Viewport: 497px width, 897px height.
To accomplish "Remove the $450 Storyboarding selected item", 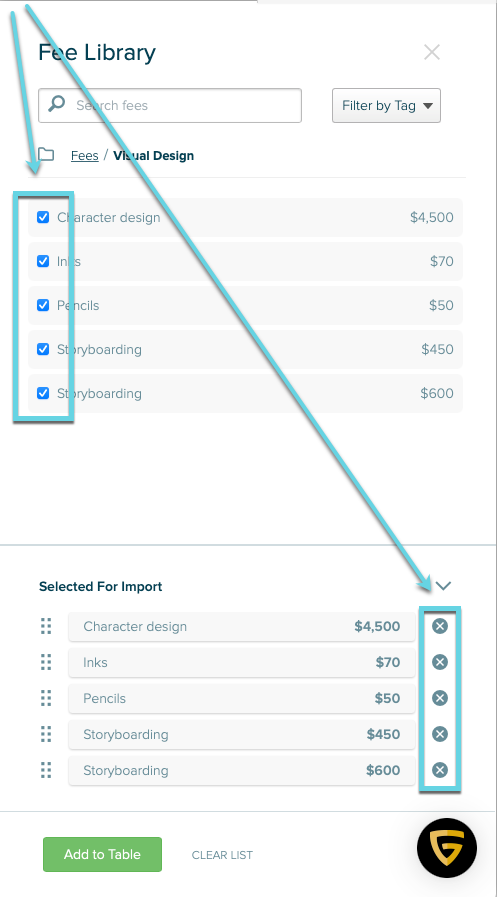I will tap(439, 735).
